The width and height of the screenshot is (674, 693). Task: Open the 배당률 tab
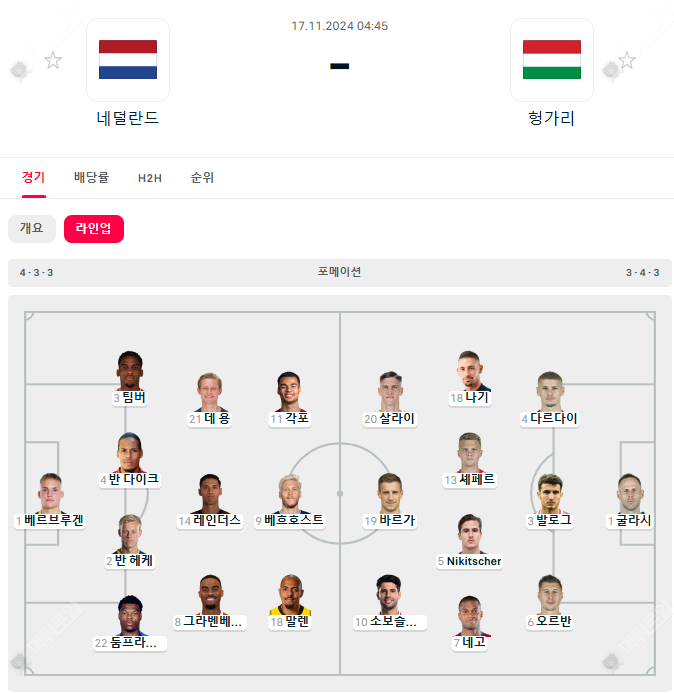click(x=91, y=178)
